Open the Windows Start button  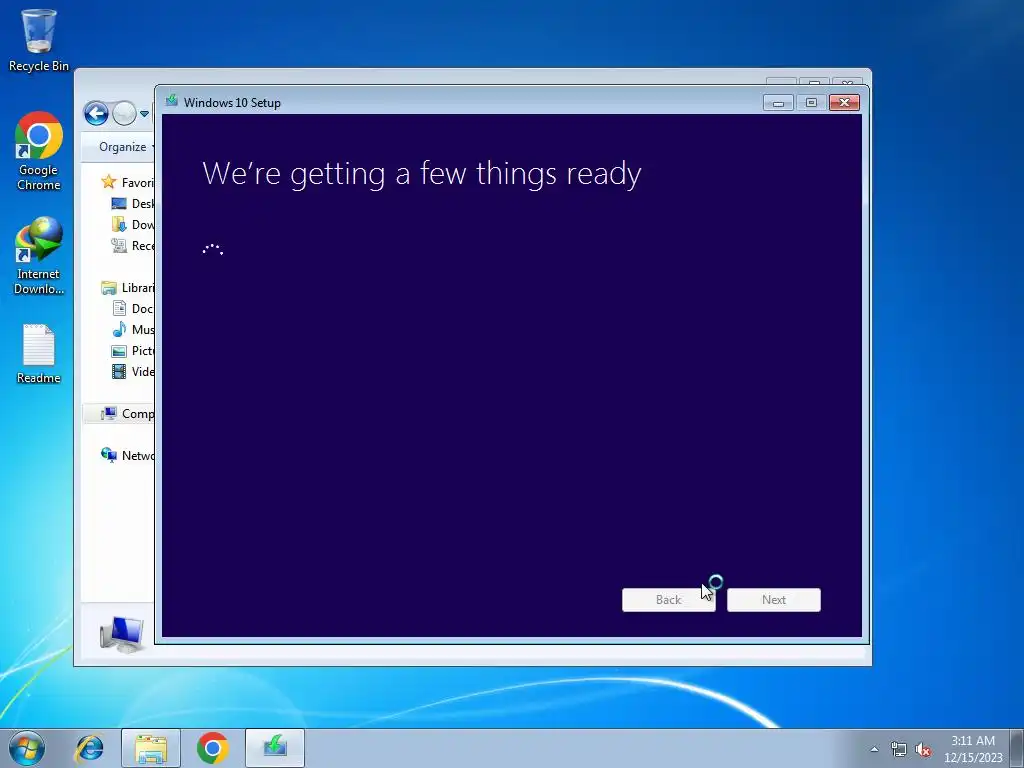(27, 748)
